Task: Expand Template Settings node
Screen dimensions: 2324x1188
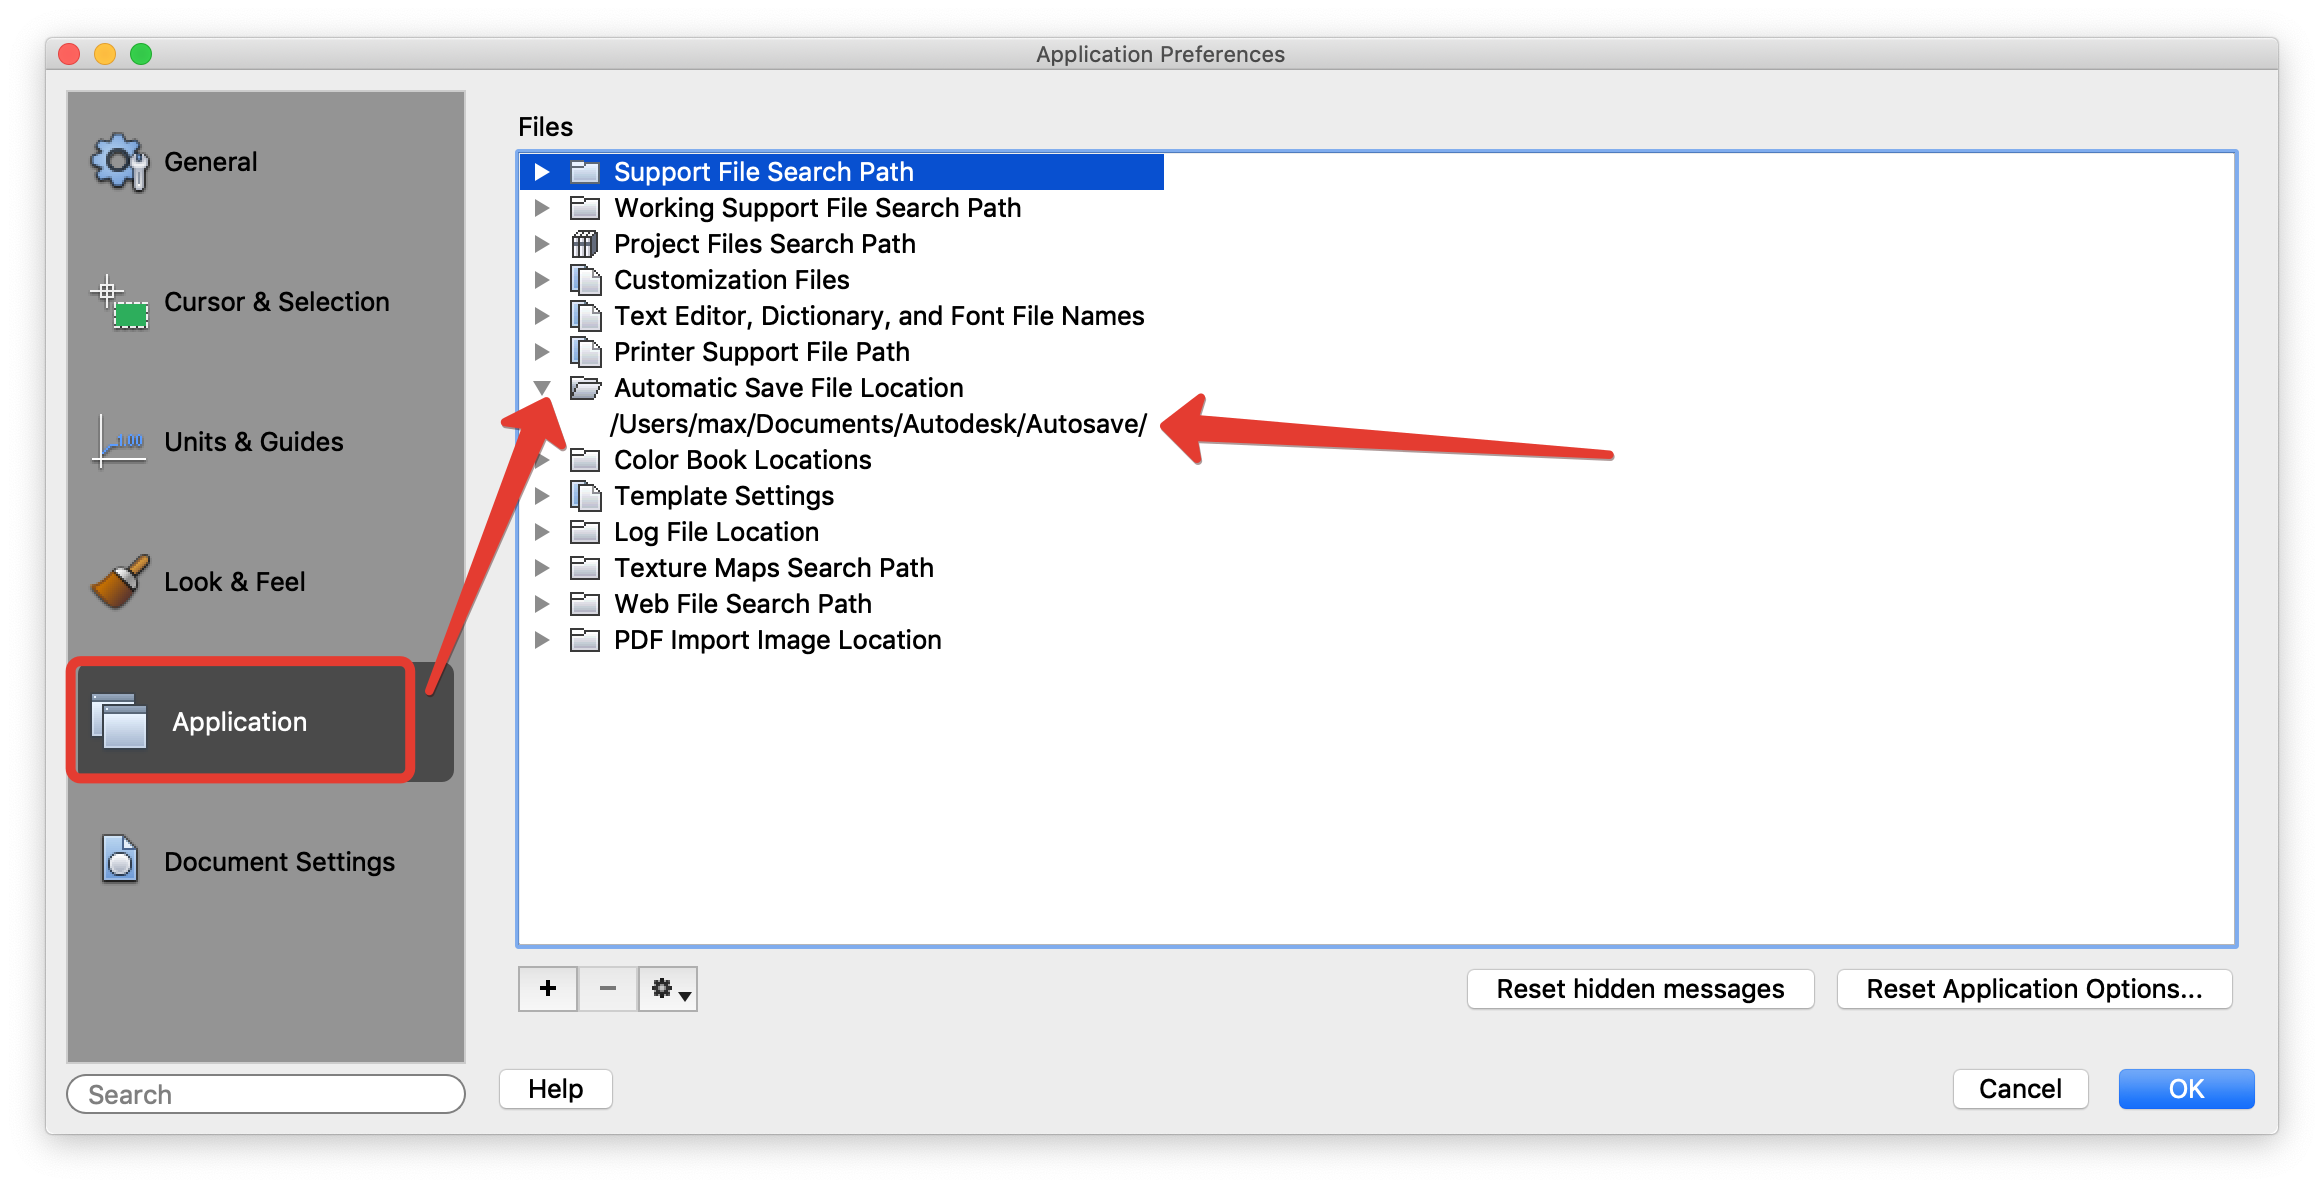Action: [x=542, y=496]
